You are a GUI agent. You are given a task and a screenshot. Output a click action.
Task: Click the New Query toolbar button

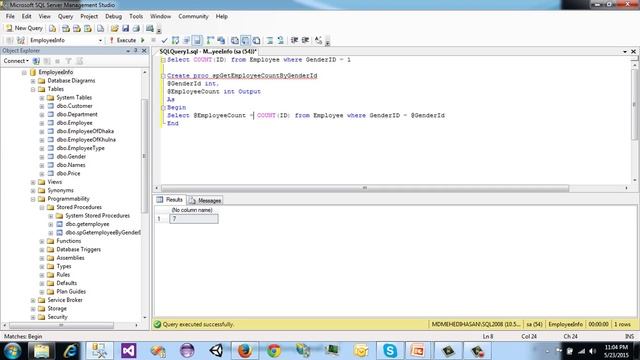[24, 28]
